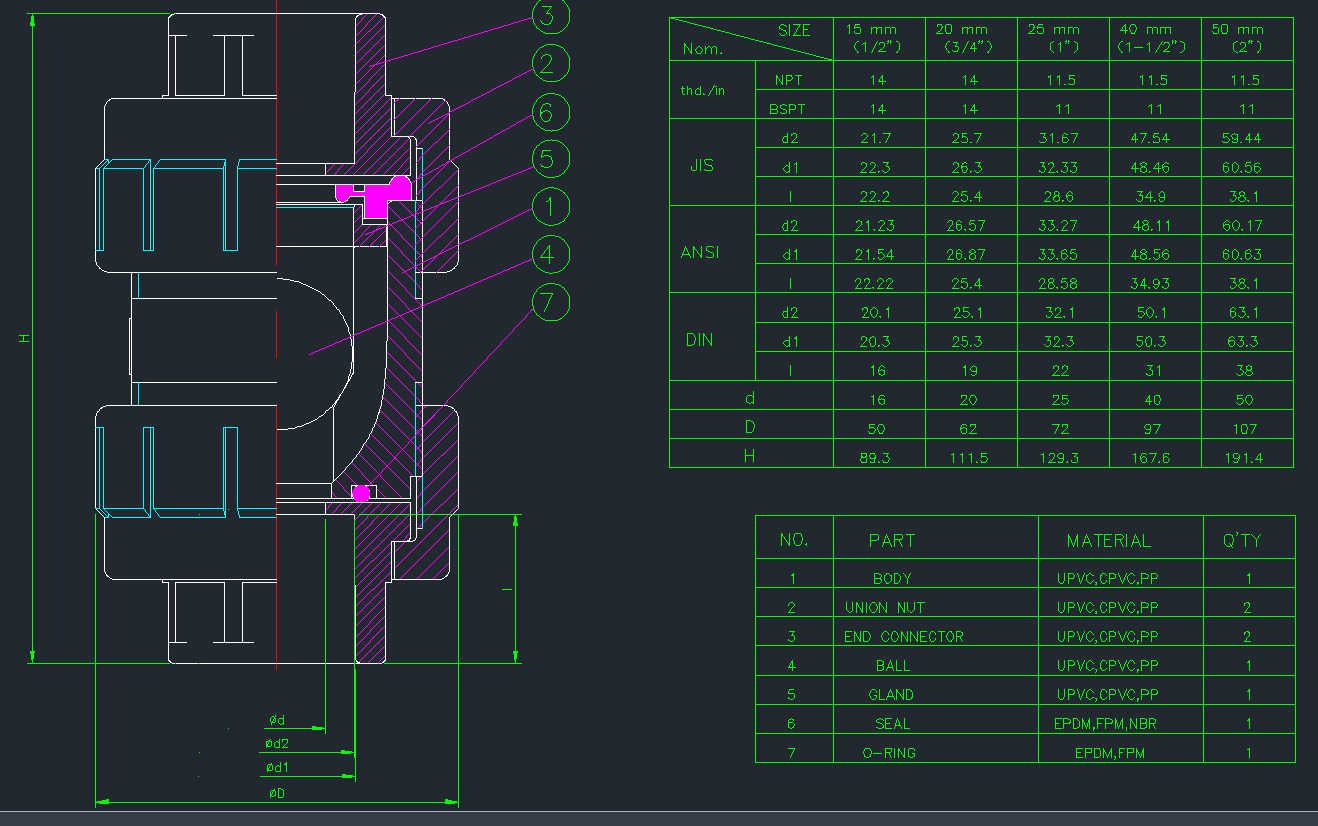Select the DIN row label
The width and height of the screenshot is (1318, 826).
[700, 340]
